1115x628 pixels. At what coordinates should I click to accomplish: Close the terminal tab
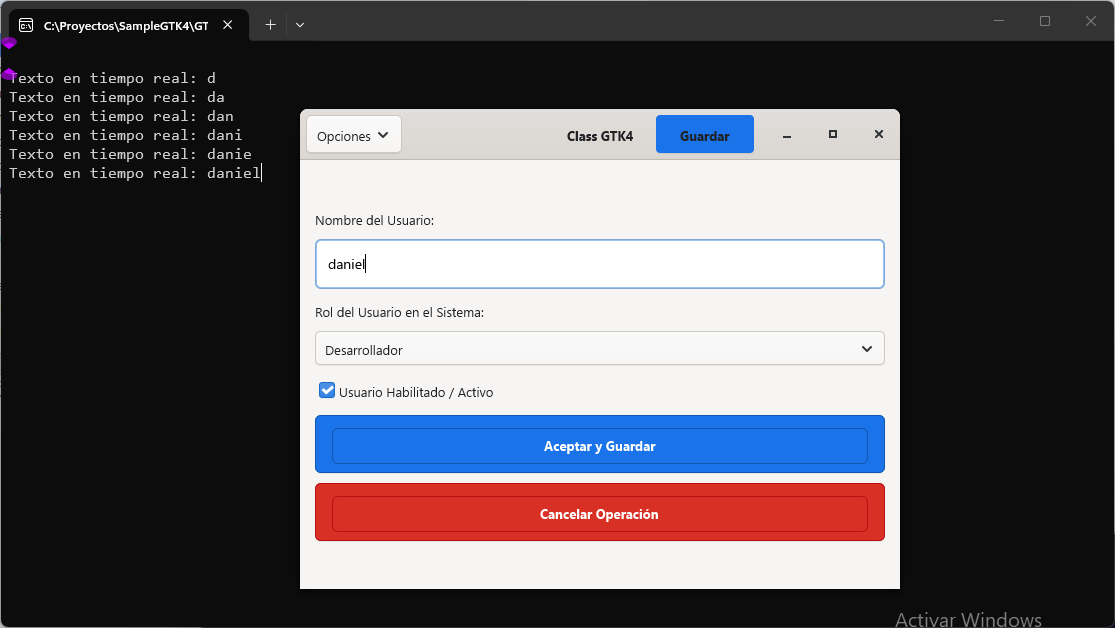click(228, 25)
